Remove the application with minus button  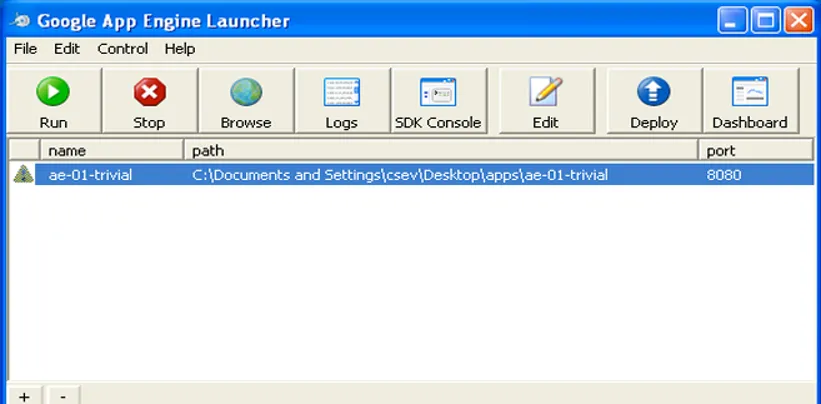pos(63,396)
